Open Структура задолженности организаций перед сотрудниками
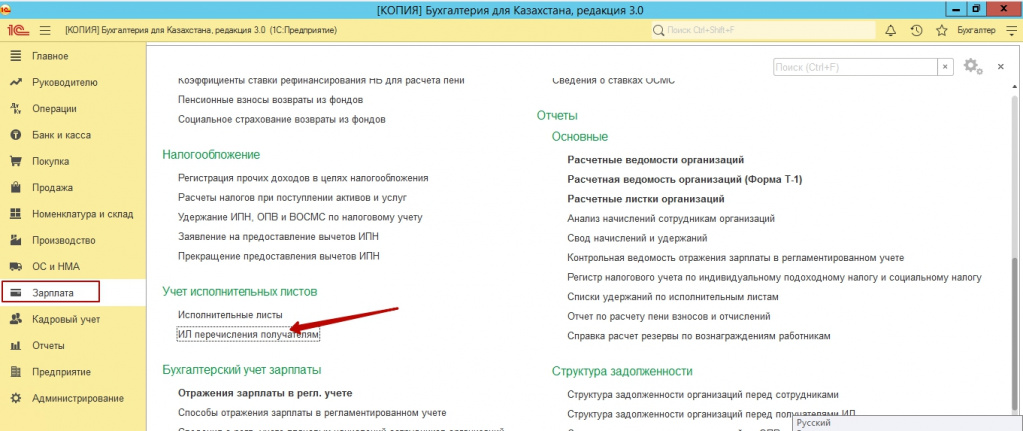The image size is (1023, 431). coord(703,394)
